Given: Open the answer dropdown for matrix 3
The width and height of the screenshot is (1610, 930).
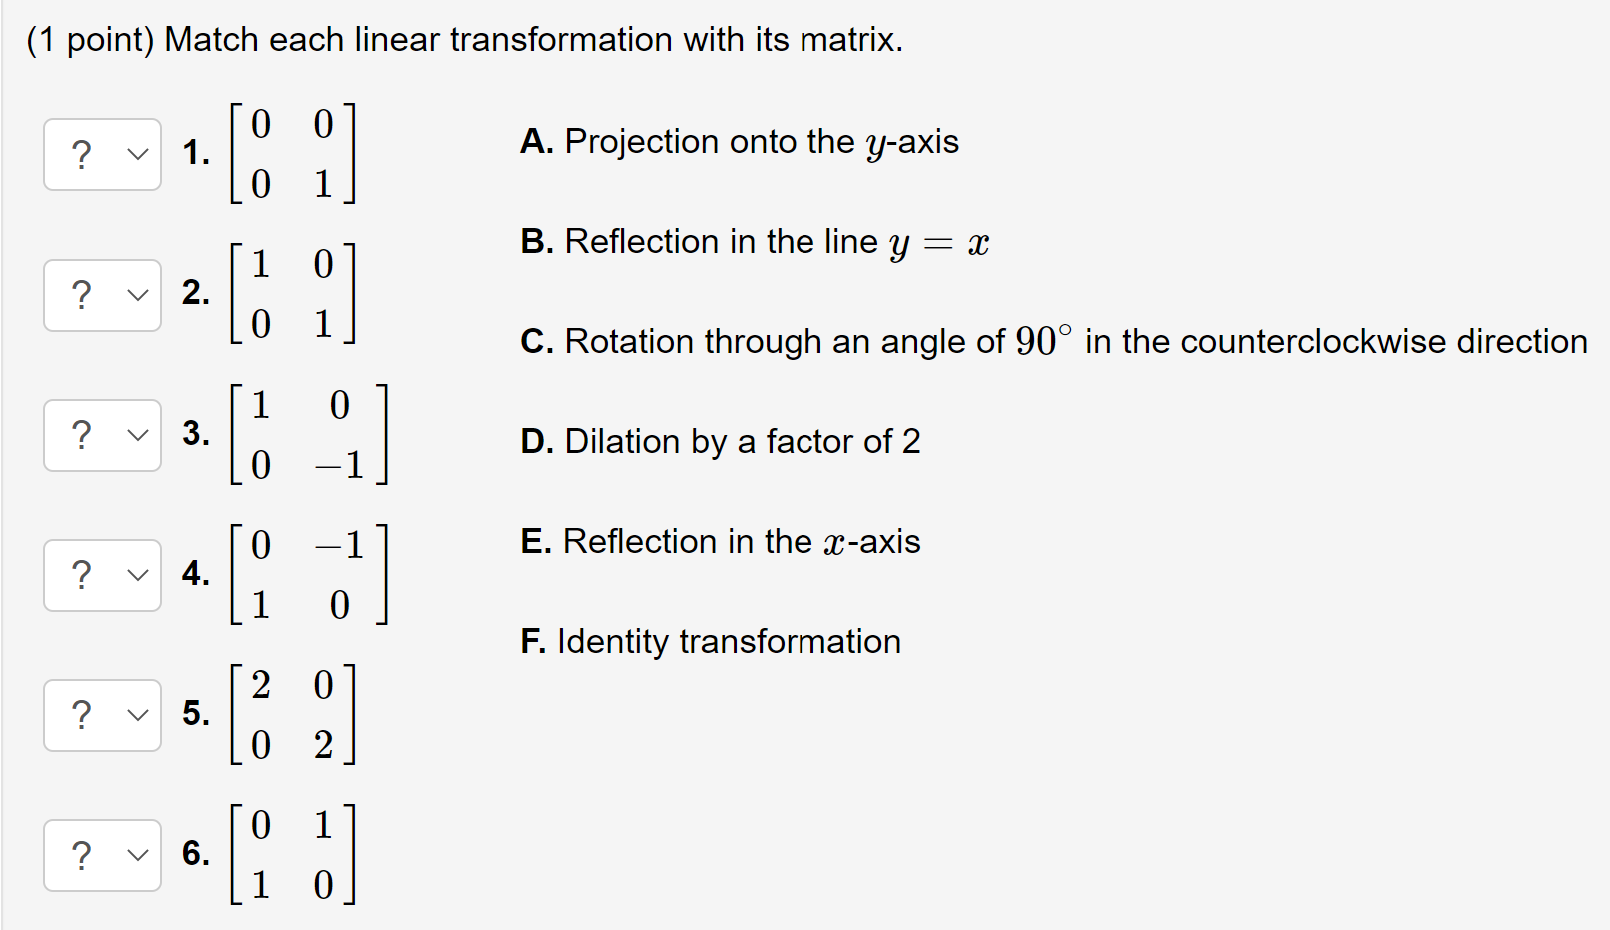Looking at the screenshot, I should point(101,434).
